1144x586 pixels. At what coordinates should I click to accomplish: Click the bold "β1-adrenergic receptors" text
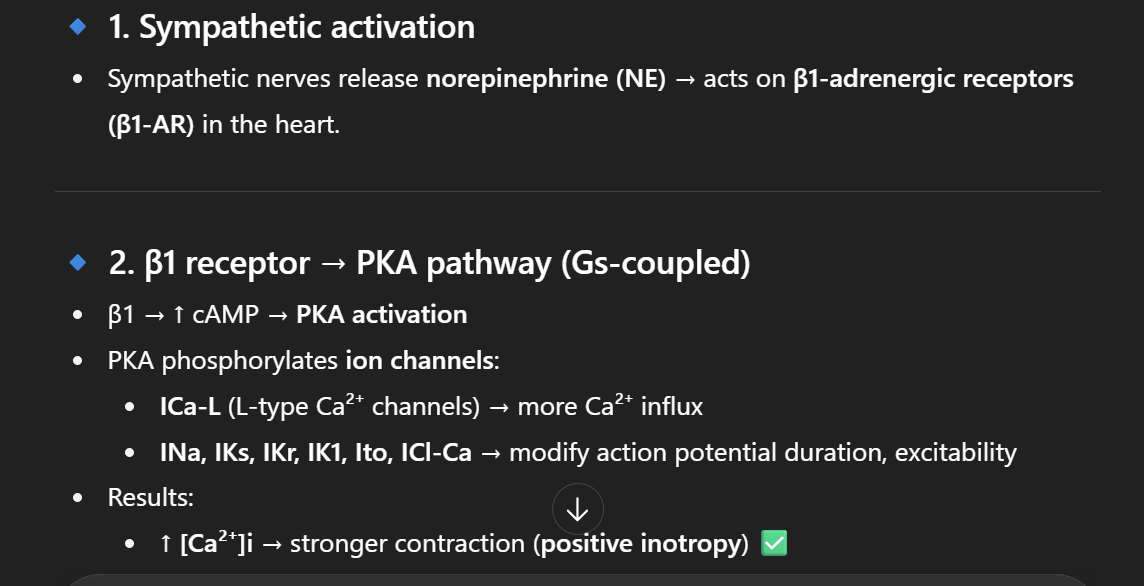point(932,79)
